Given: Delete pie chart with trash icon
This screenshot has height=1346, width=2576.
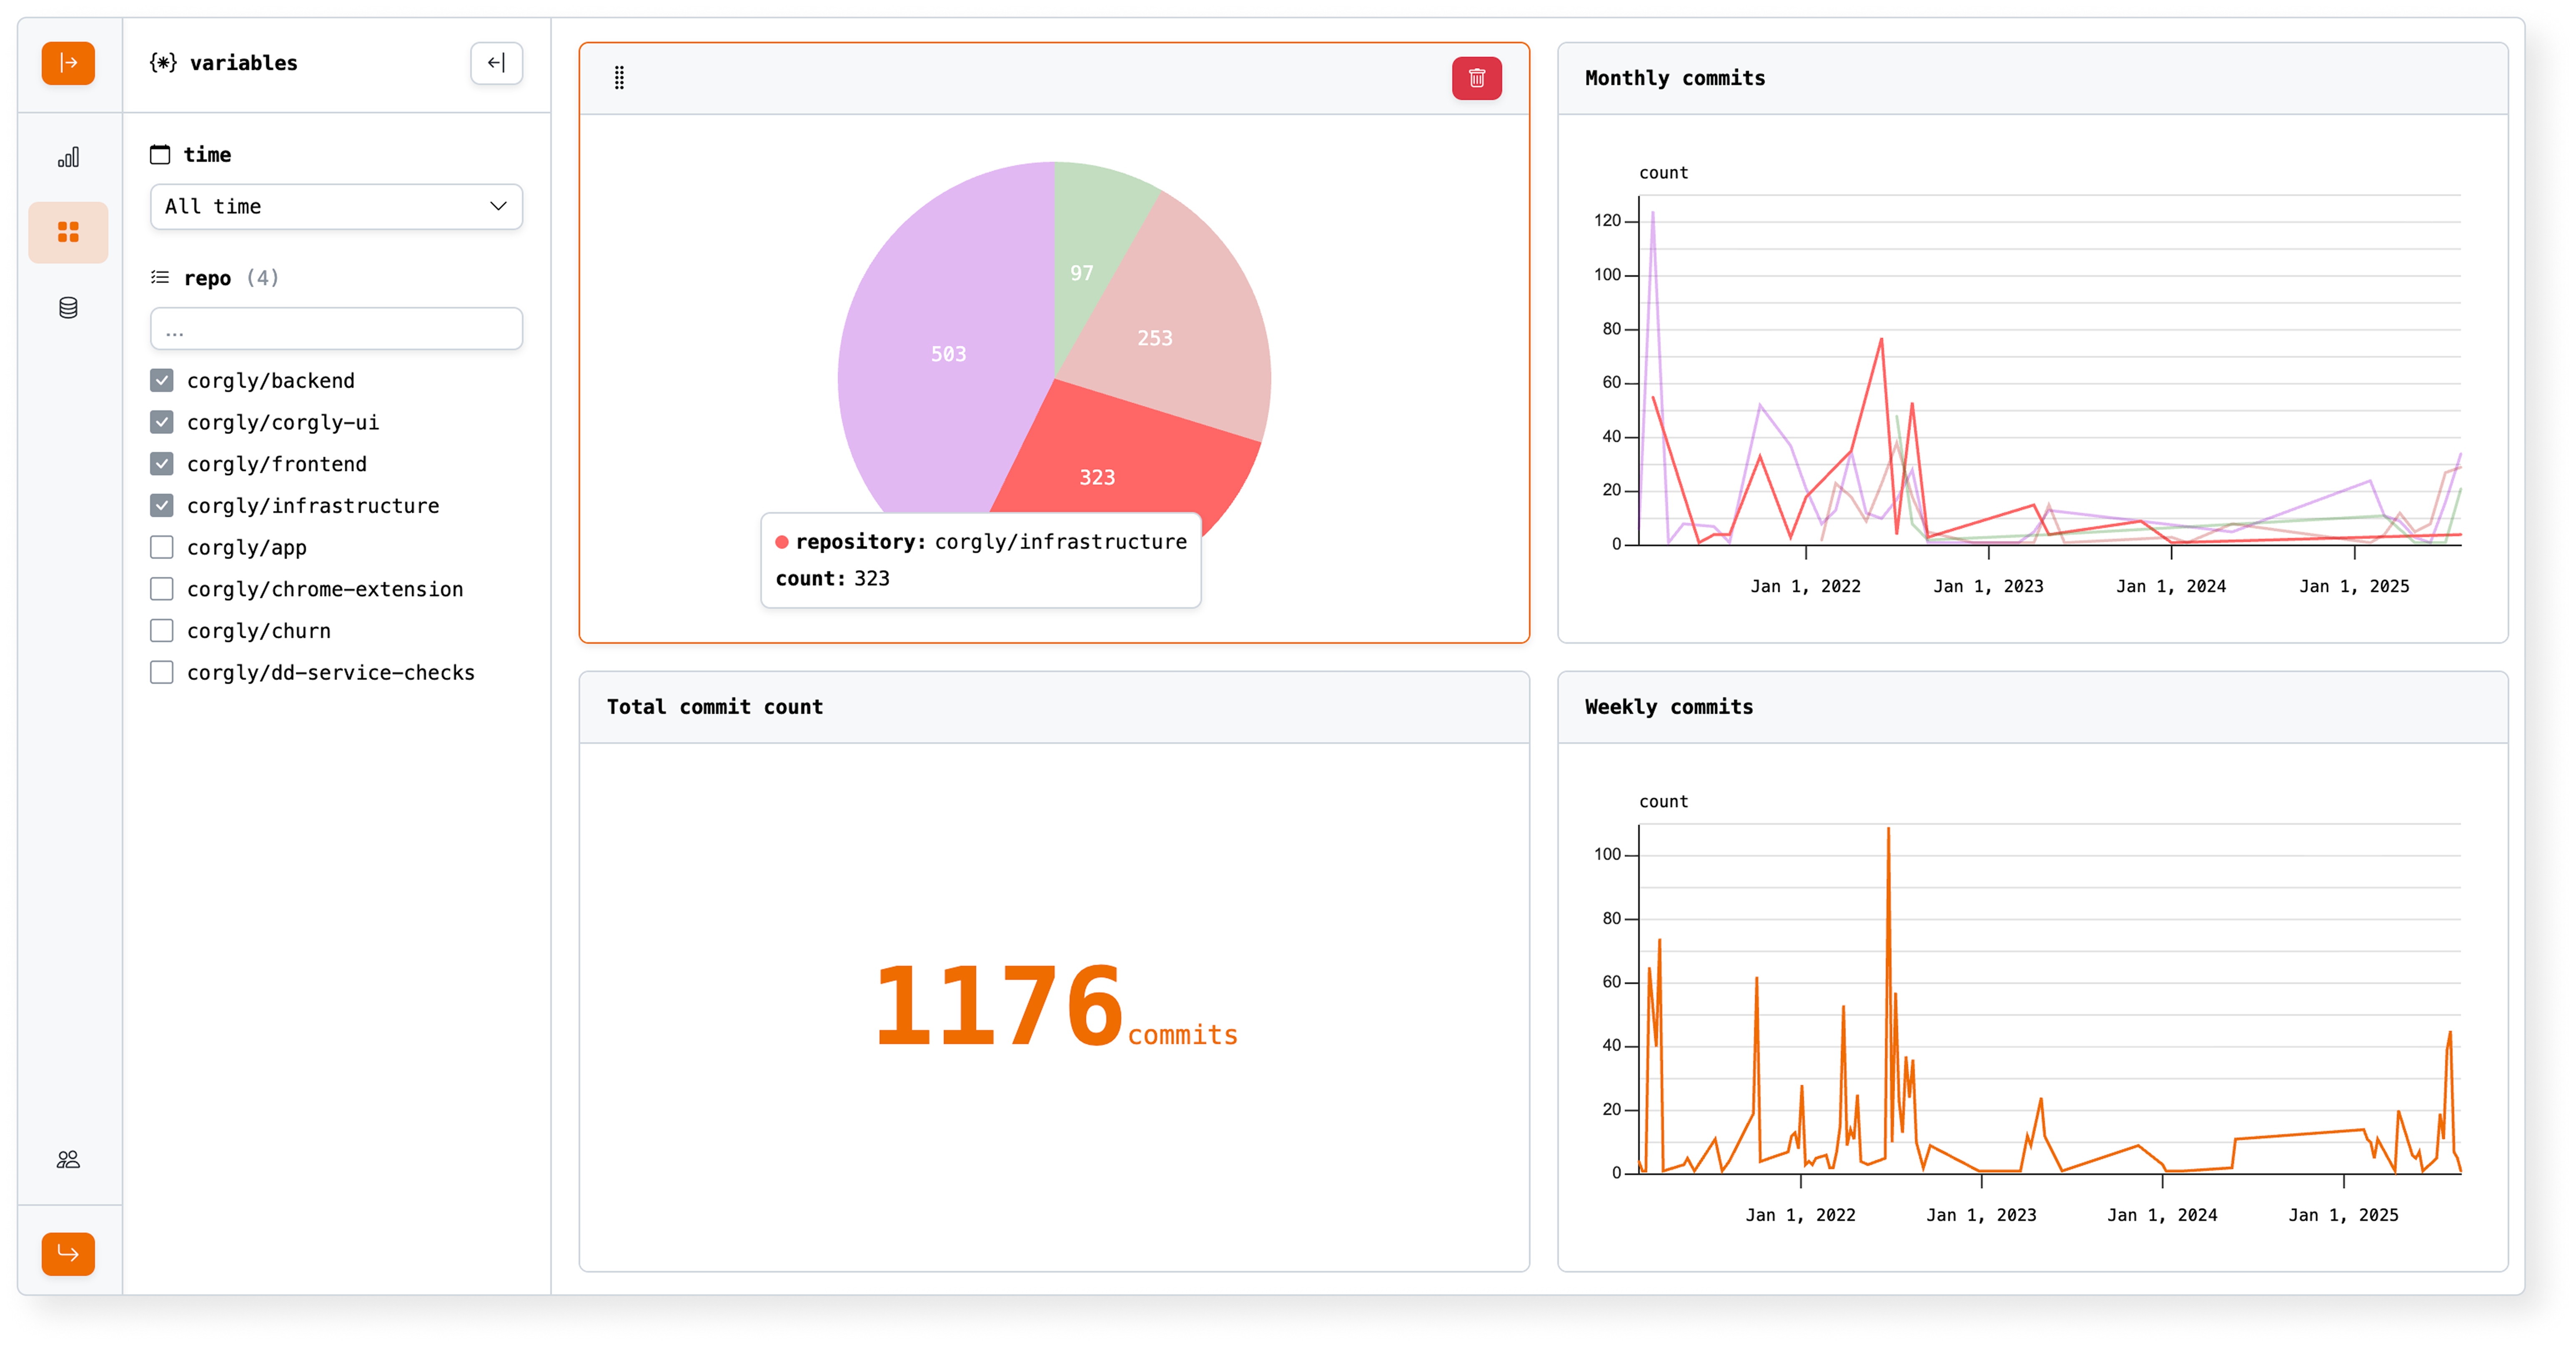Looking at the screenshot, I should (1476, 78).
